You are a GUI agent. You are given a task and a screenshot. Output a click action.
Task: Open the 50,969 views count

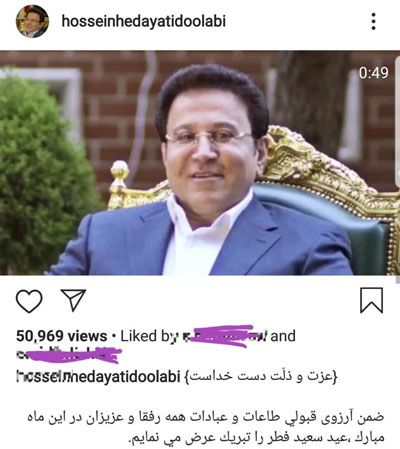(62, 336)
